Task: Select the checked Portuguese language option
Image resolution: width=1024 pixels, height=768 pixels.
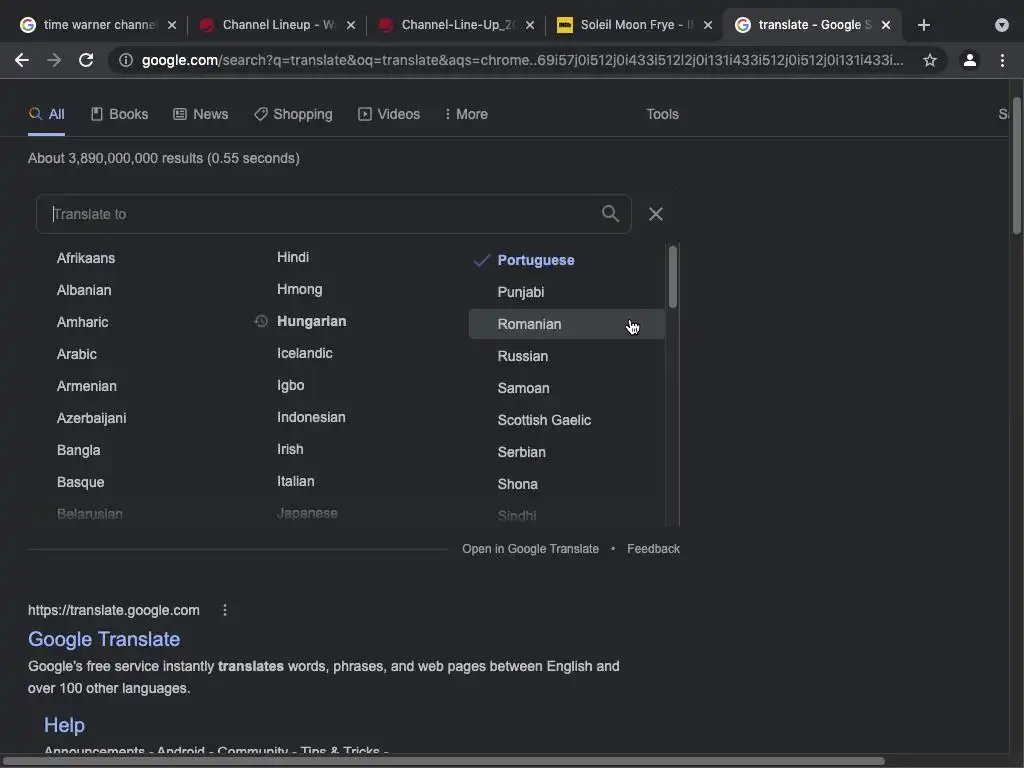Action: click(536, 260)
